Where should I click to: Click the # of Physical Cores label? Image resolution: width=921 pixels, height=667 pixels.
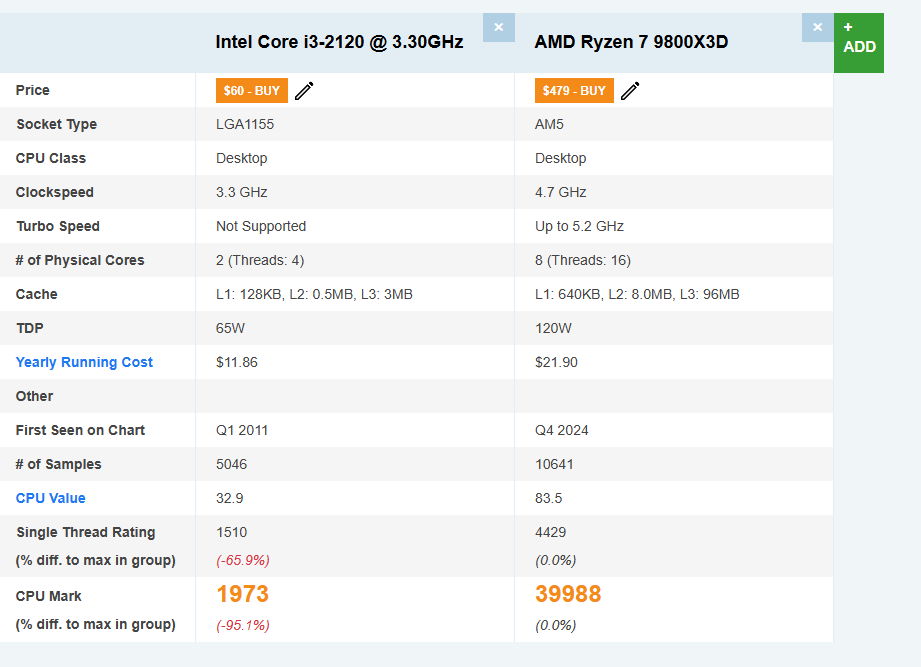tap(80, 261)
